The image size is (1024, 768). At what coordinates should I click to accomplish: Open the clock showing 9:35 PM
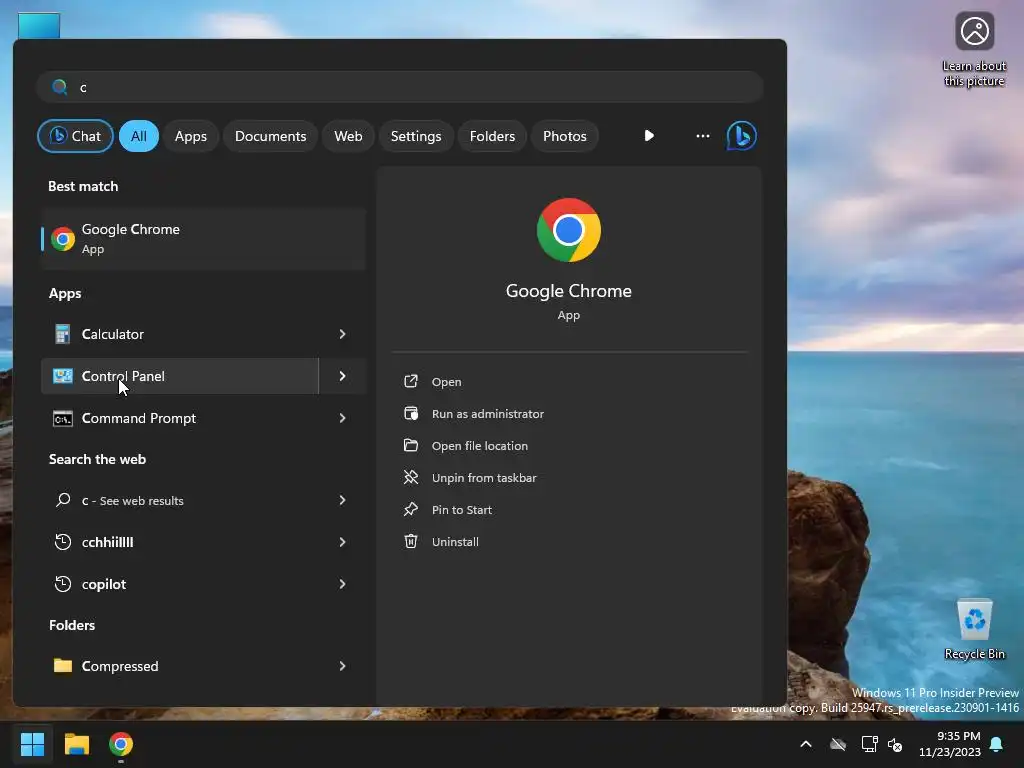coord(950,744)
